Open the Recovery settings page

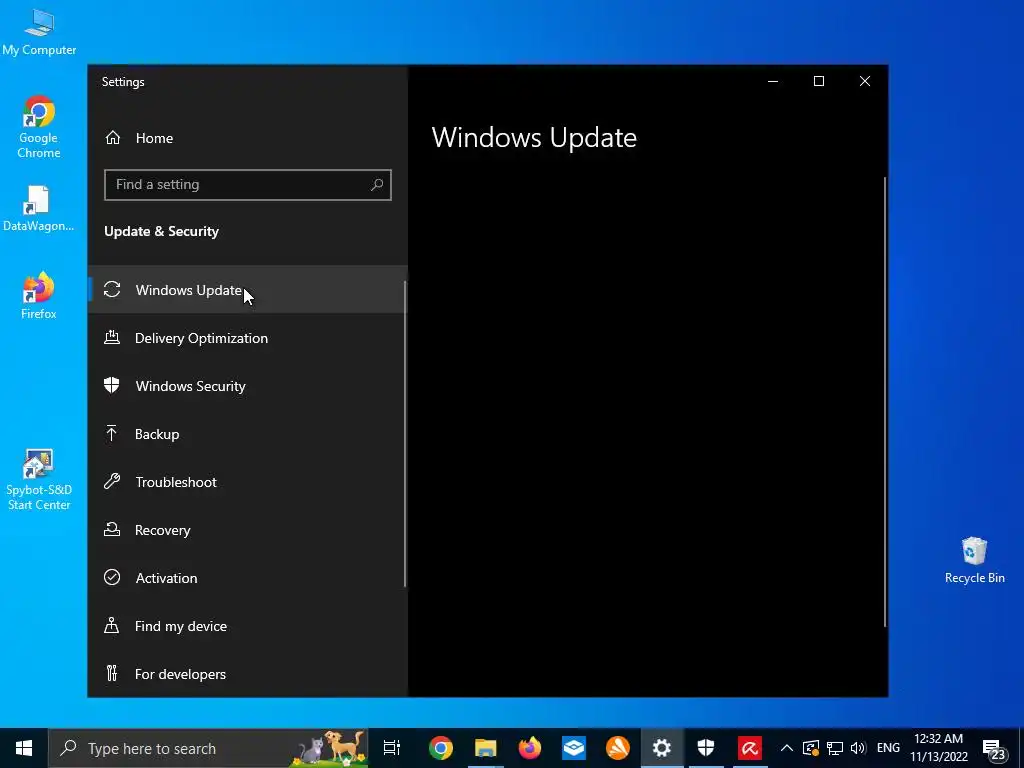coord(248,530)
